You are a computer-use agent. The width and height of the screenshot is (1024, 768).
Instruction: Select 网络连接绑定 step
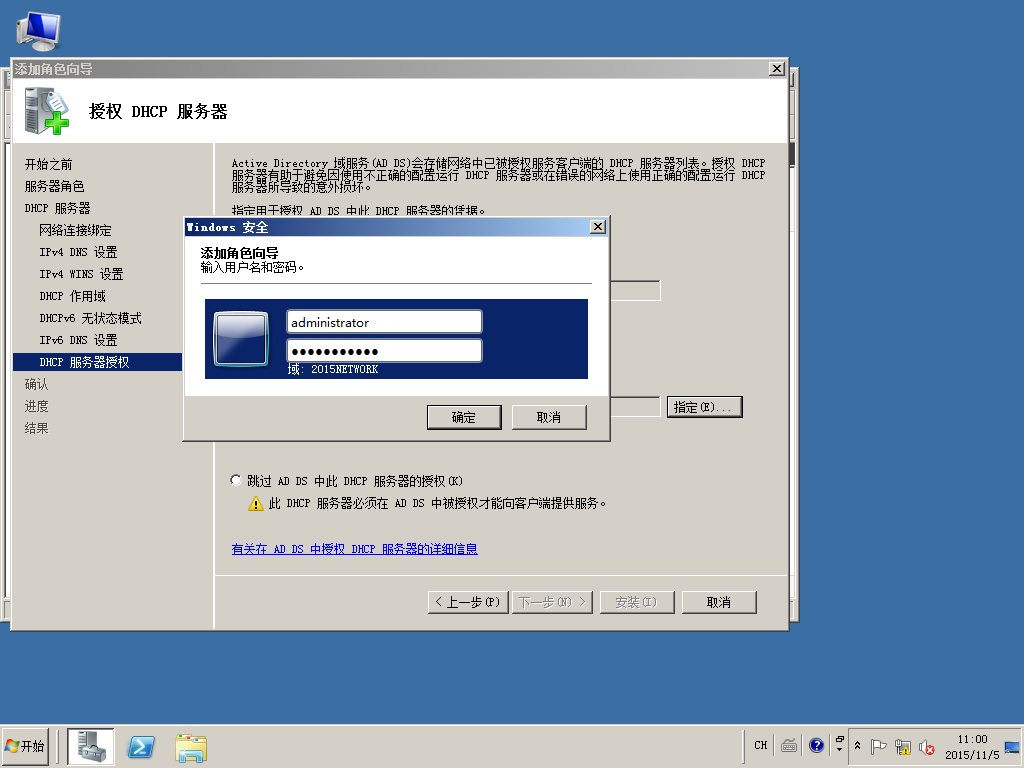(75, 231)
